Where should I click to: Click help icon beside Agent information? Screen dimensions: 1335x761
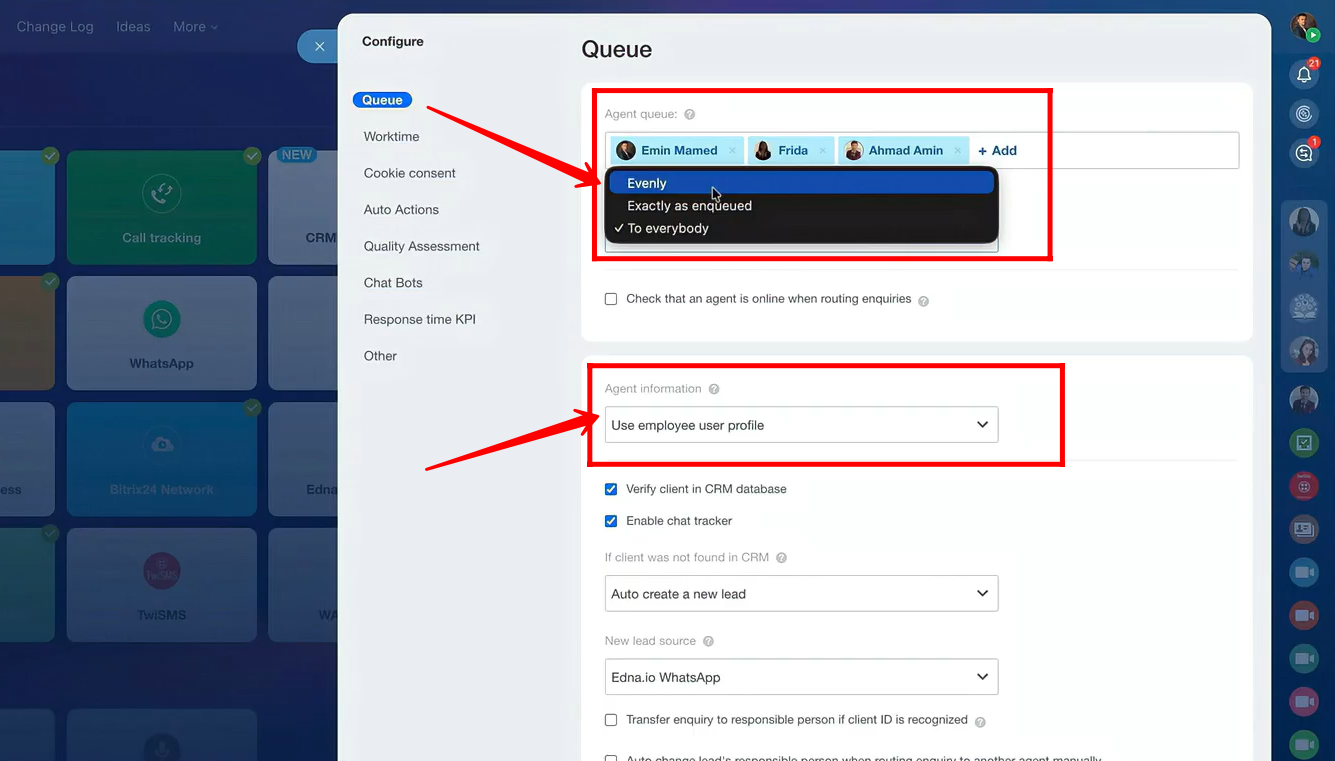coord(714,389)
